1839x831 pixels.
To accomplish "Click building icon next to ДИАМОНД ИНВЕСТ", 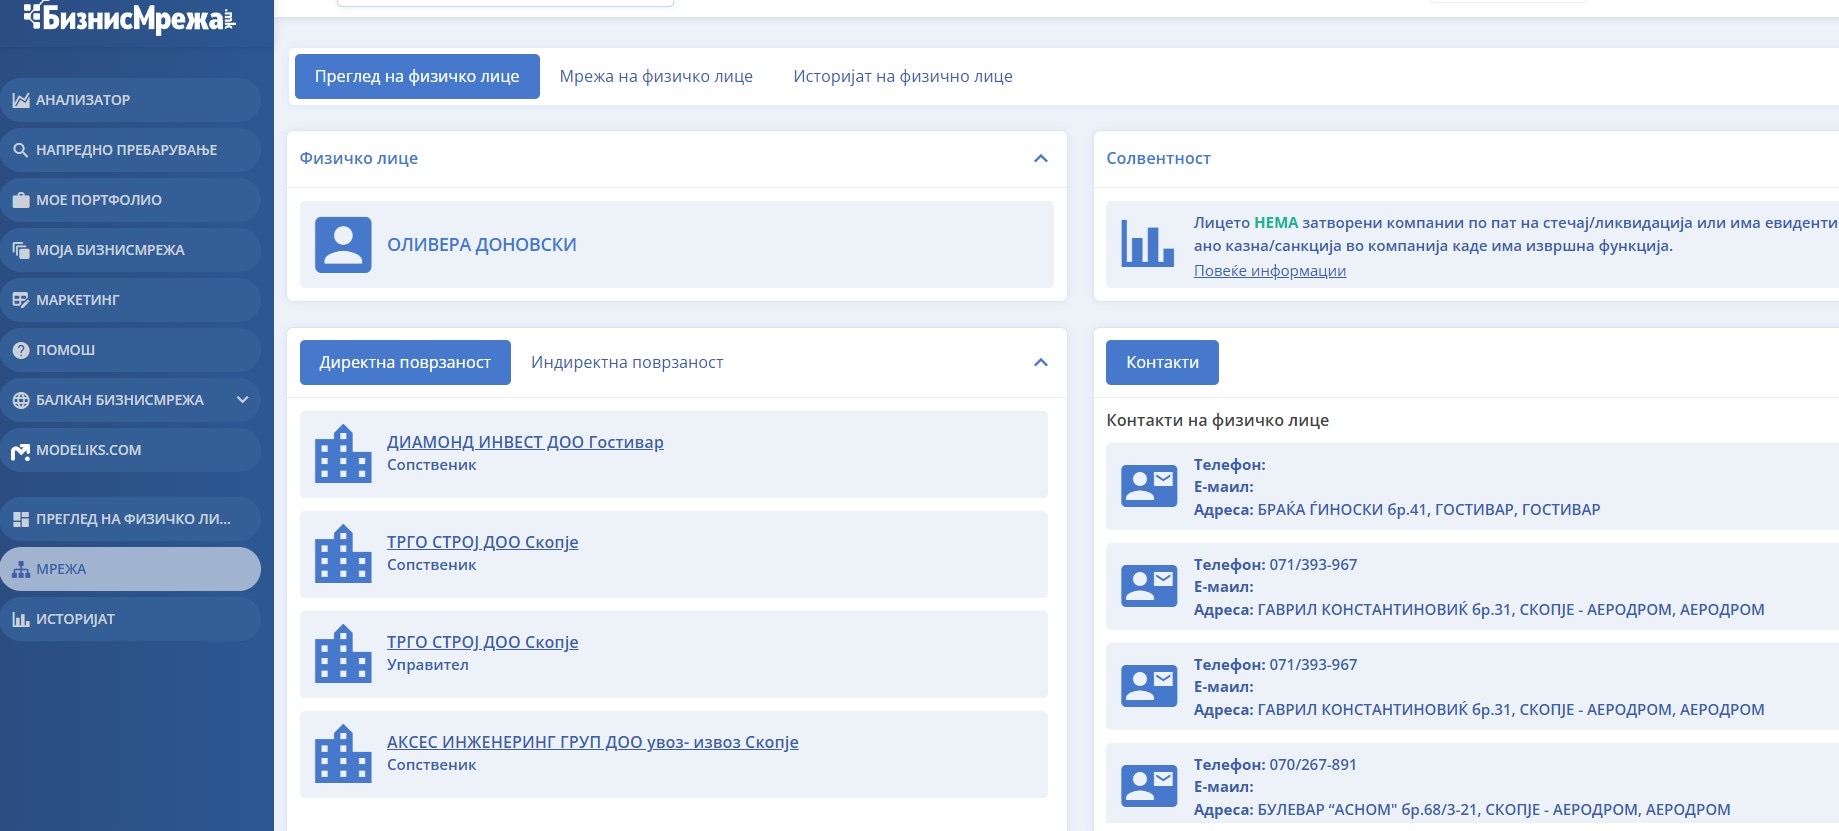I will point(343,454).
